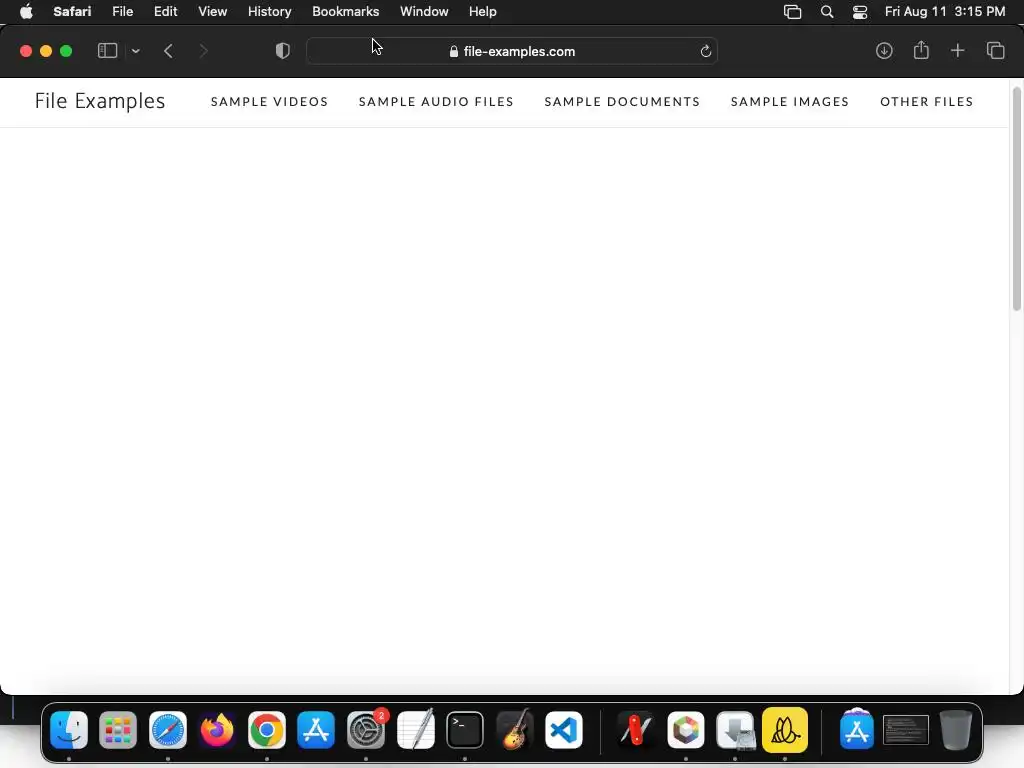The width and height of the screenshot is (1024, 768).
Task: Open the Apple menu
Action: point(26,12)
